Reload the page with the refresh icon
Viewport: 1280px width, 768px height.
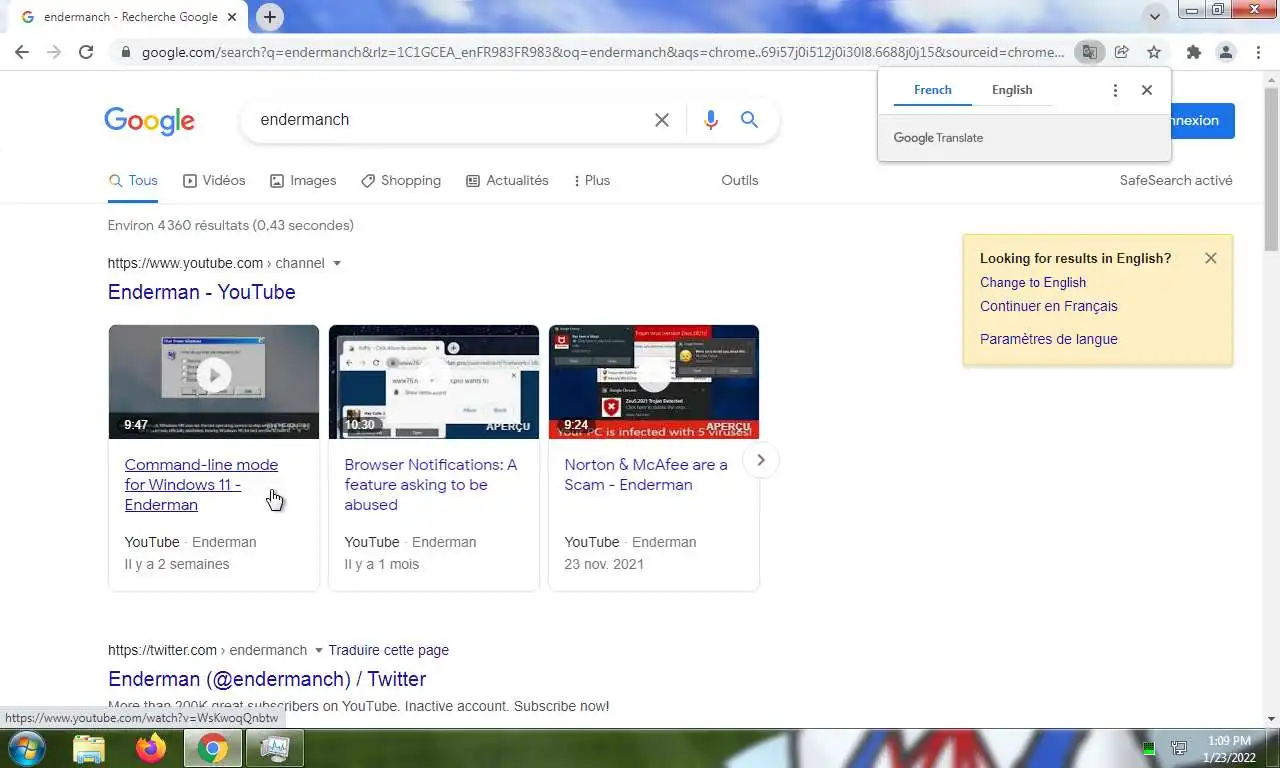(86, 52)
